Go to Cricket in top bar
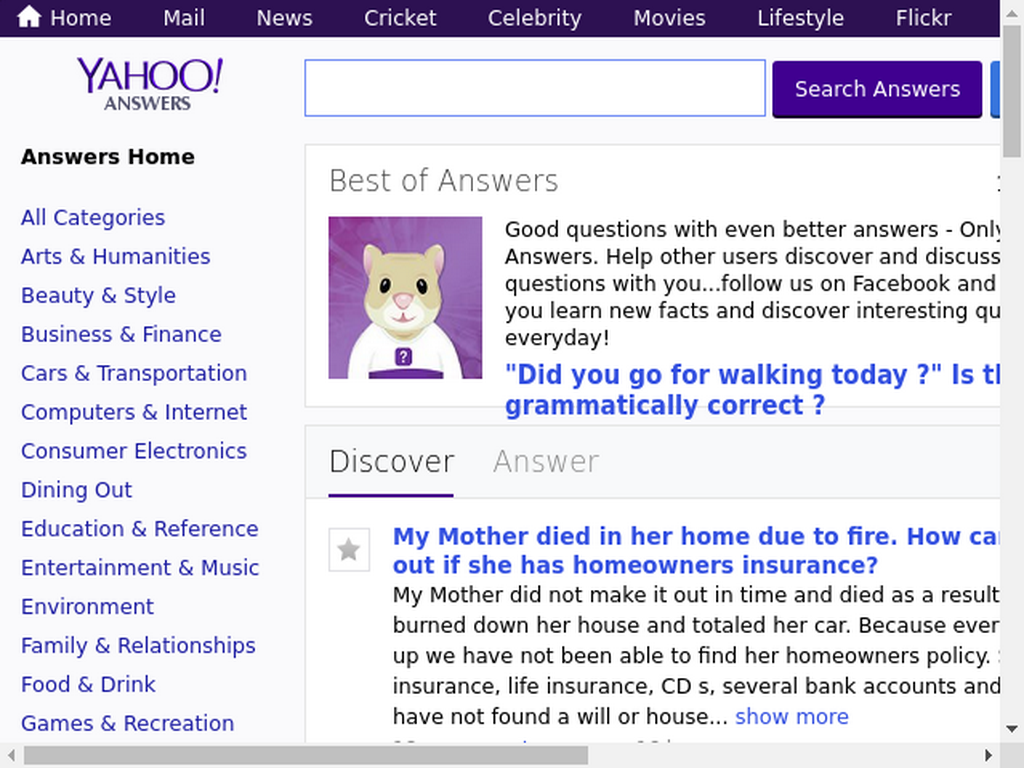The height and width of the screenshot is (768, 1024). 400,18
